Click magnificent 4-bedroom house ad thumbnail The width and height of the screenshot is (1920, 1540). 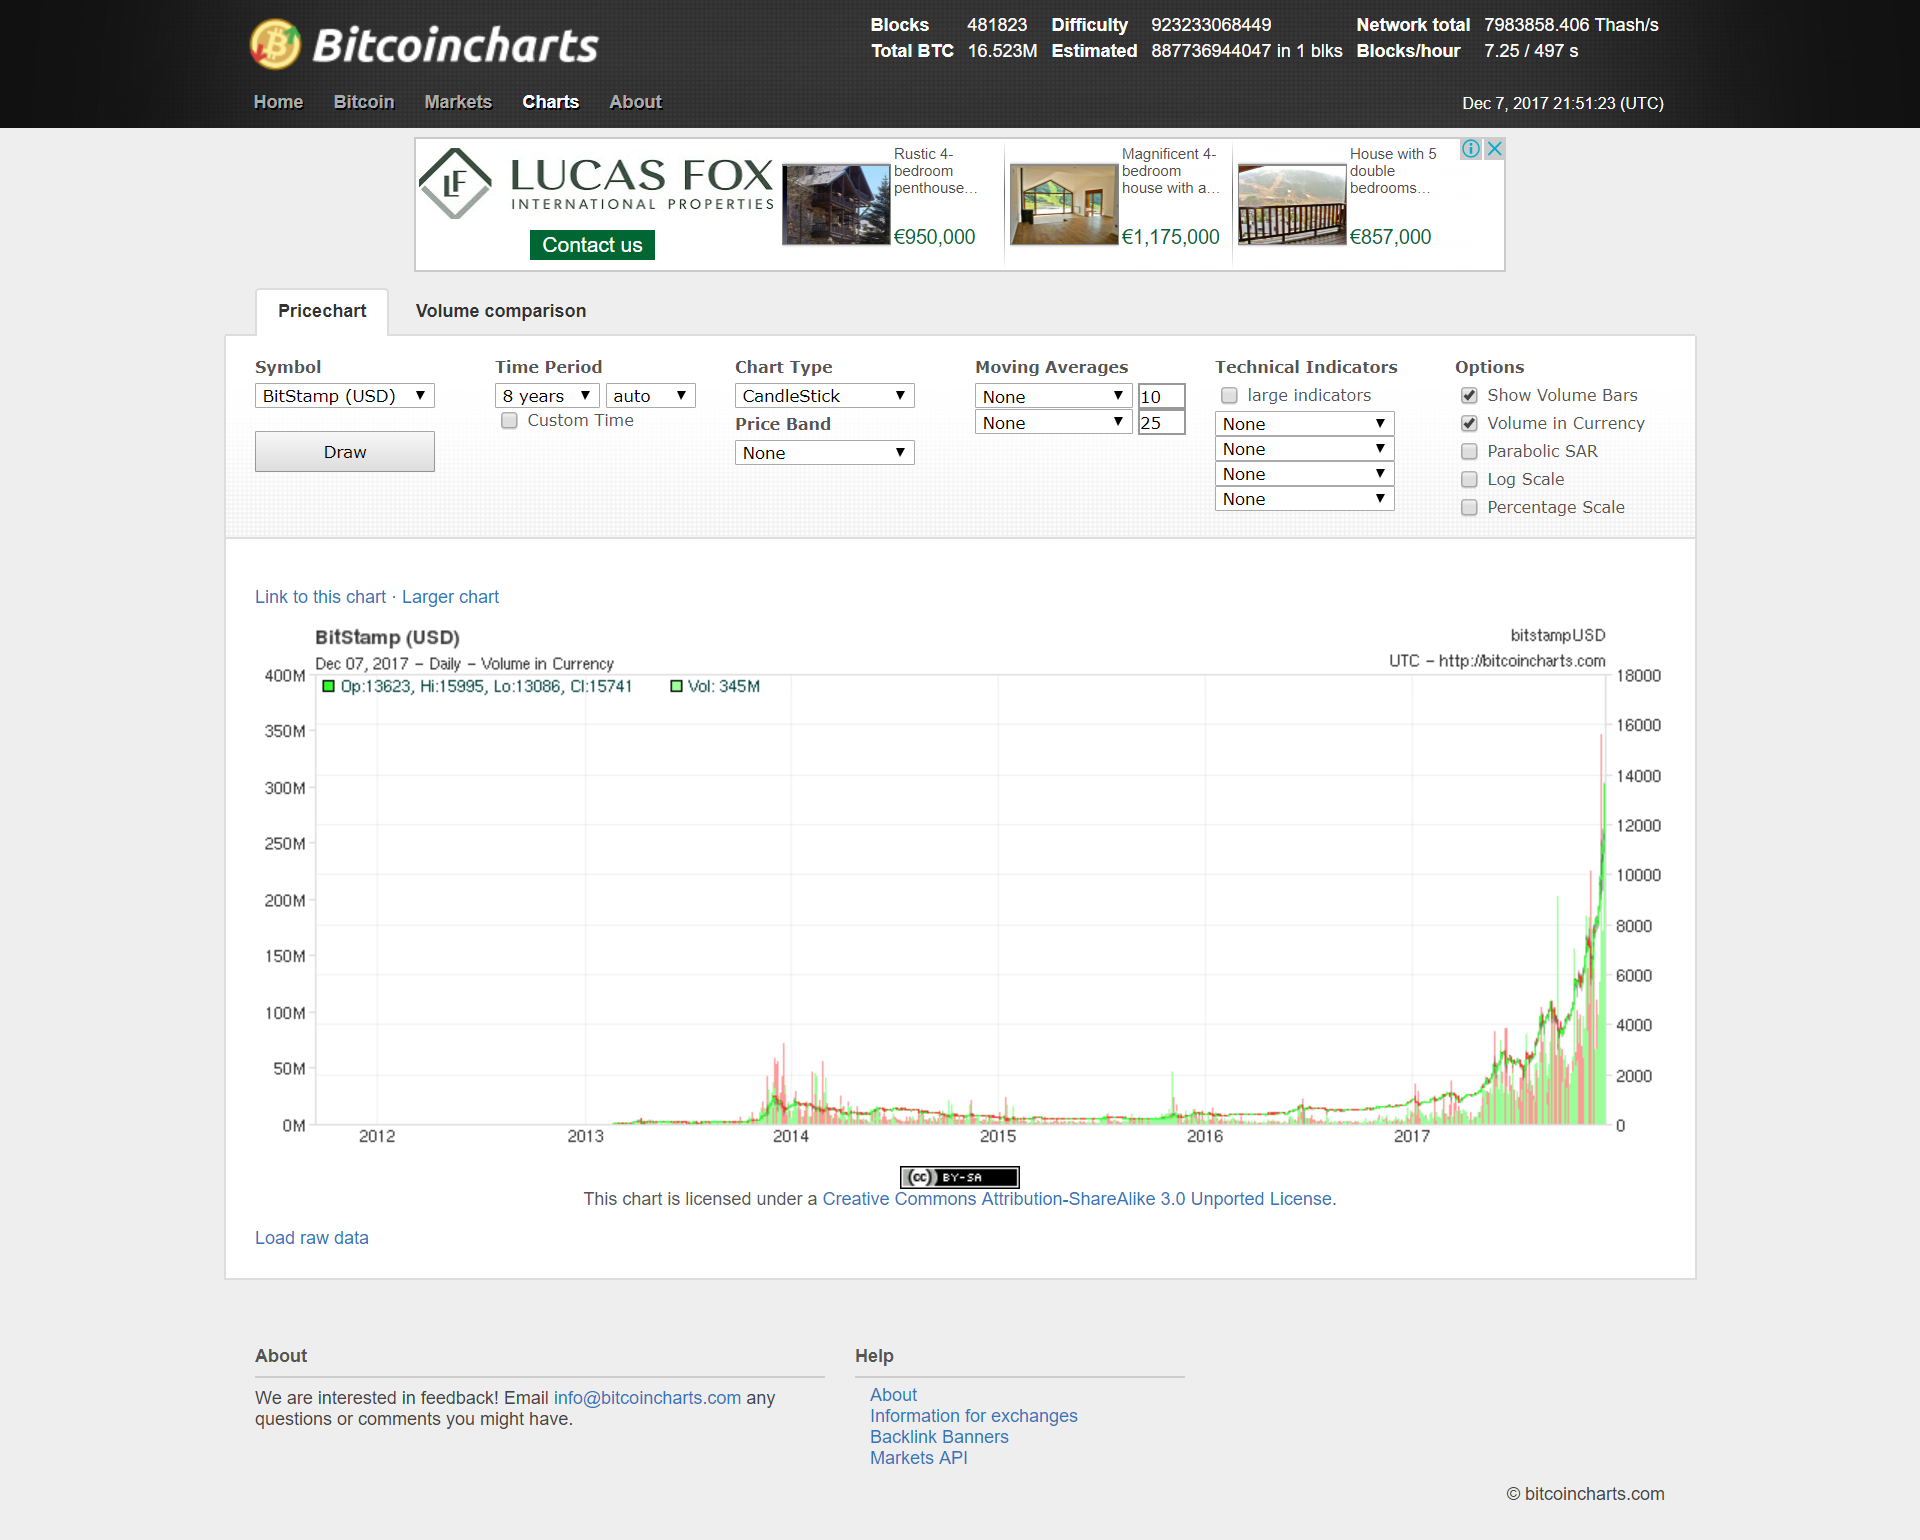click(x=1064, y=205)
